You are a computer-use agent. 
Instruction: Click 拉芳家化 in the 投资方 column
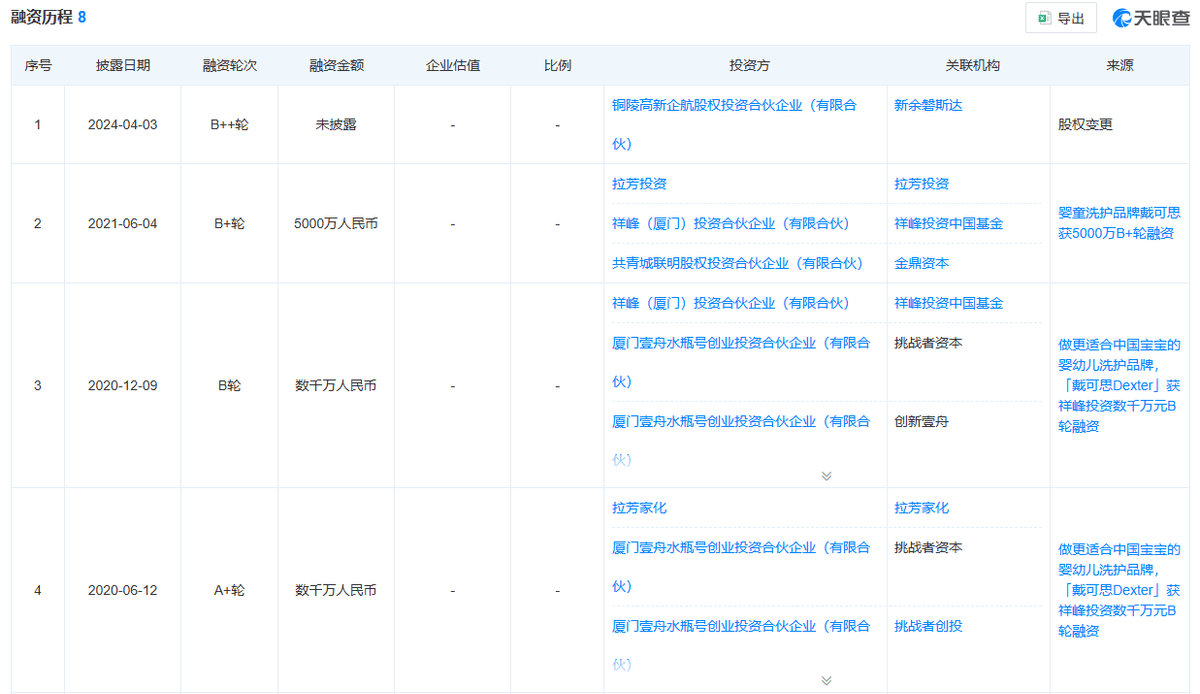pos(639,508)
